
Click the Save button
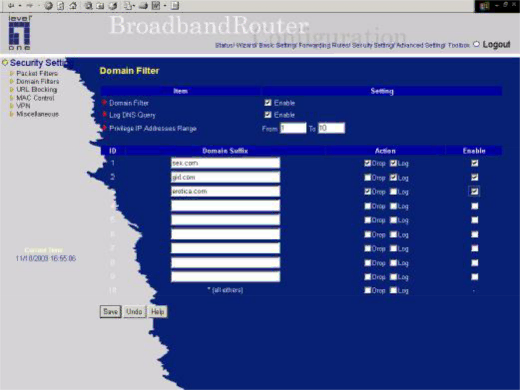tap(110, 312)
